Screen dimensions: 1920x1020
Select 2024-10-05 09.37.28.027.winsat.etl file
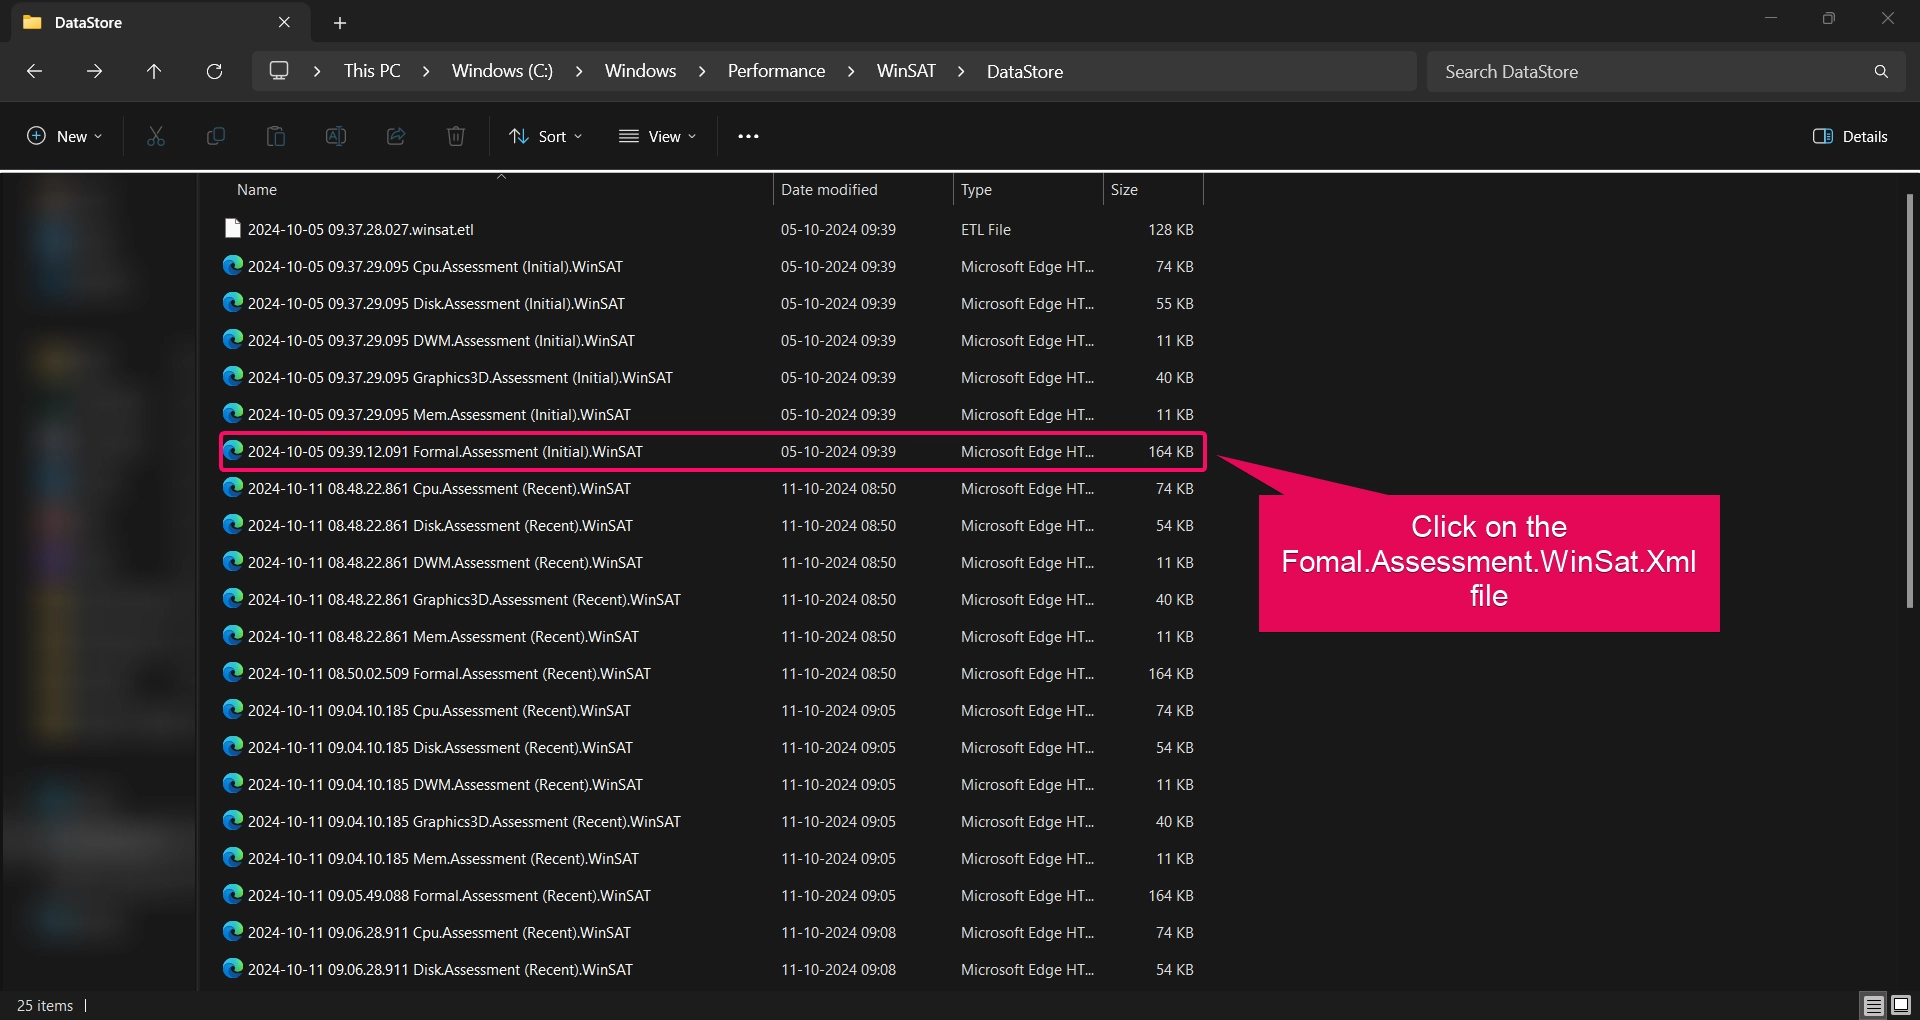[x=711, y=229]
